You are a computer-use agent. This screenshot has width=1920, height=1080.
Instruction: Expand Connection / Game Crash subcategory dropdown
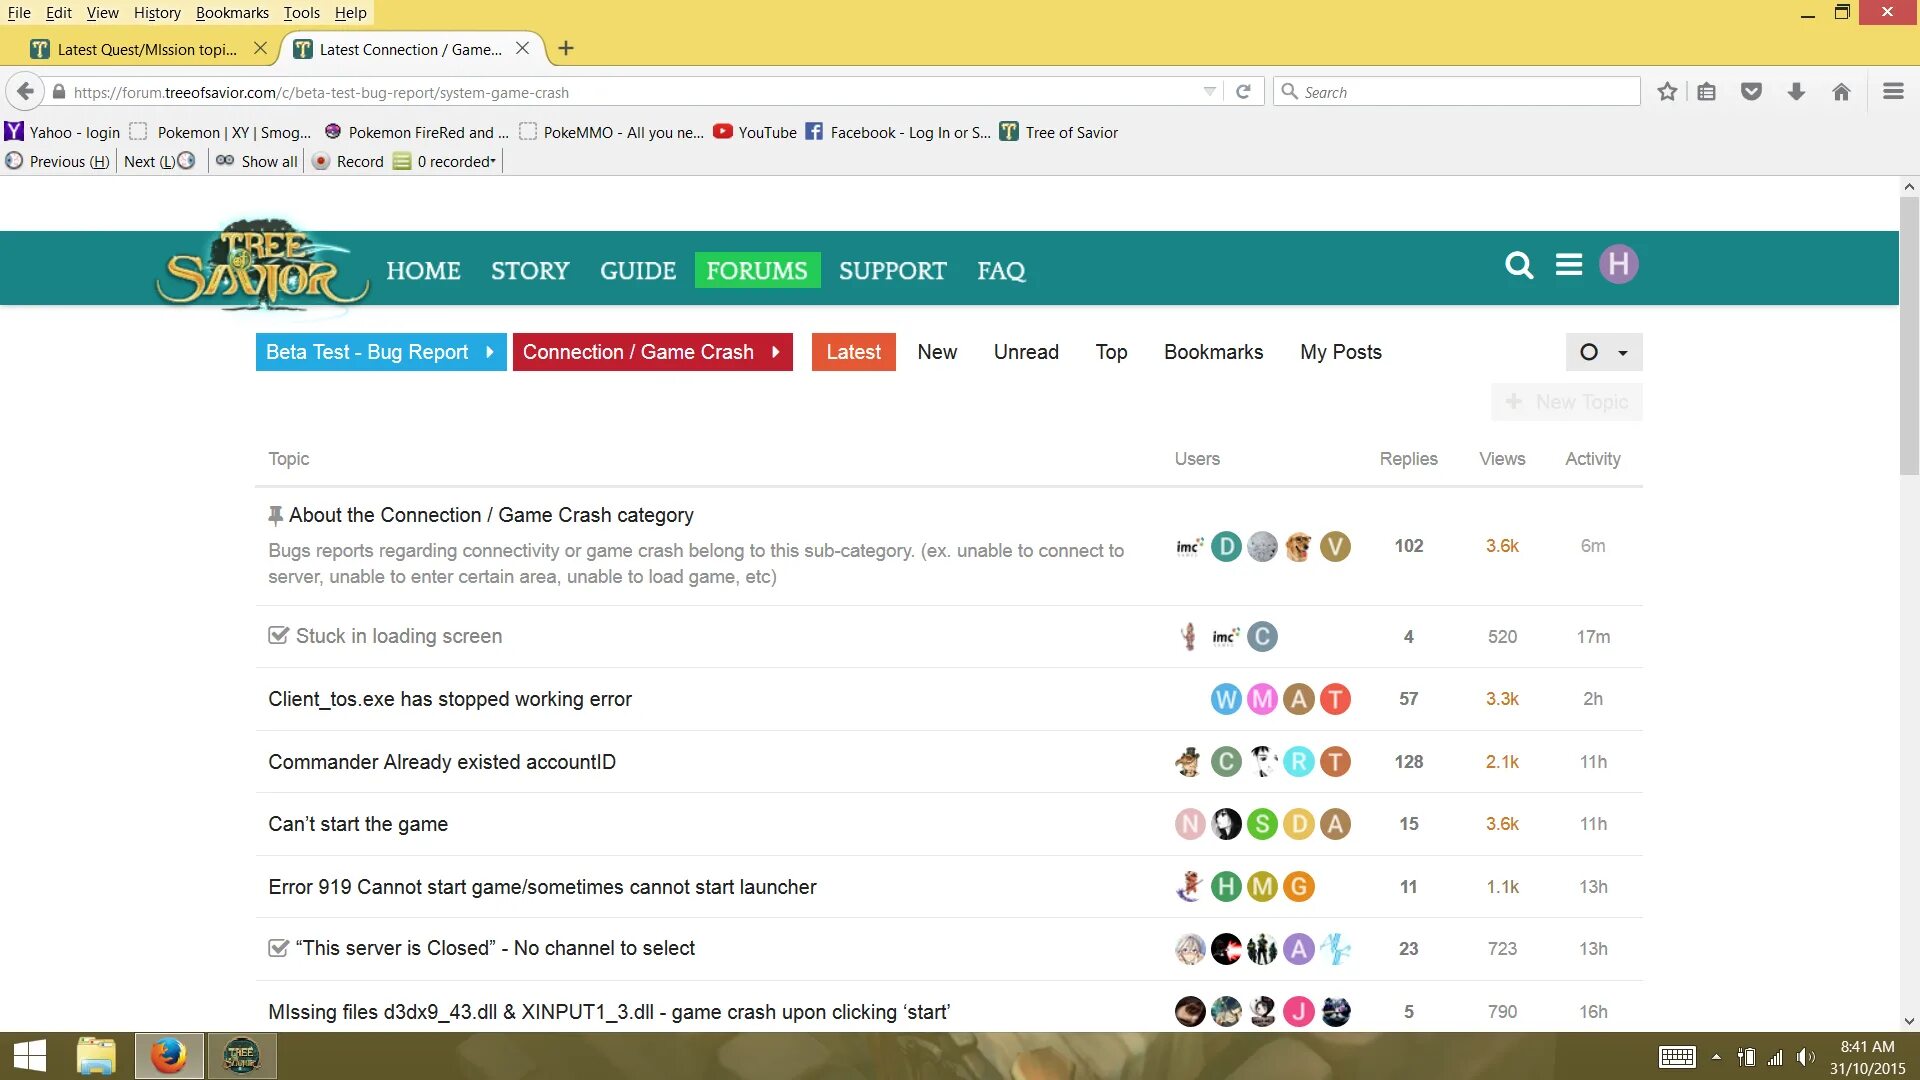pyautogui.click(x=776, y=352)
